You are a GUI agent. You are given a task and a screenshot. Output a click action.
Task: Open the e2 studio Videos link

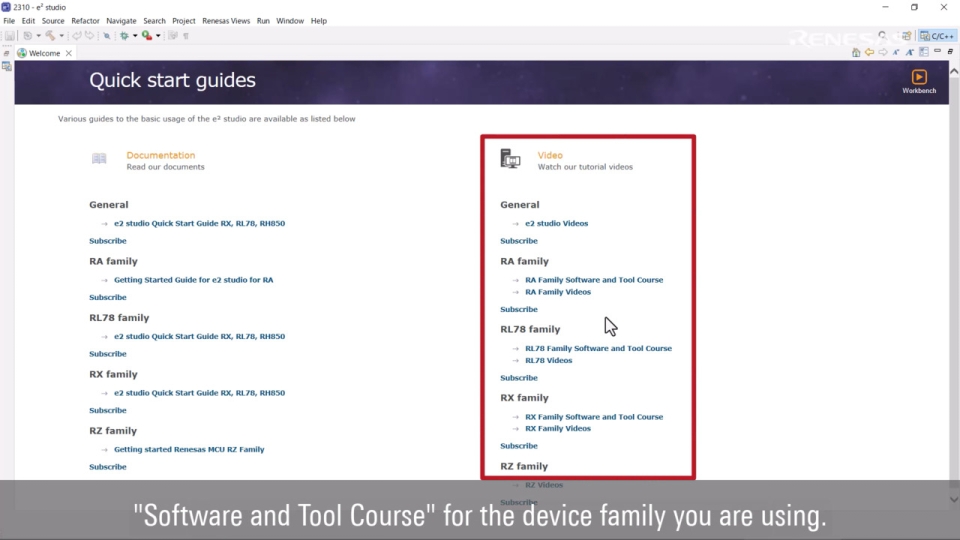(x=557, y=223)
